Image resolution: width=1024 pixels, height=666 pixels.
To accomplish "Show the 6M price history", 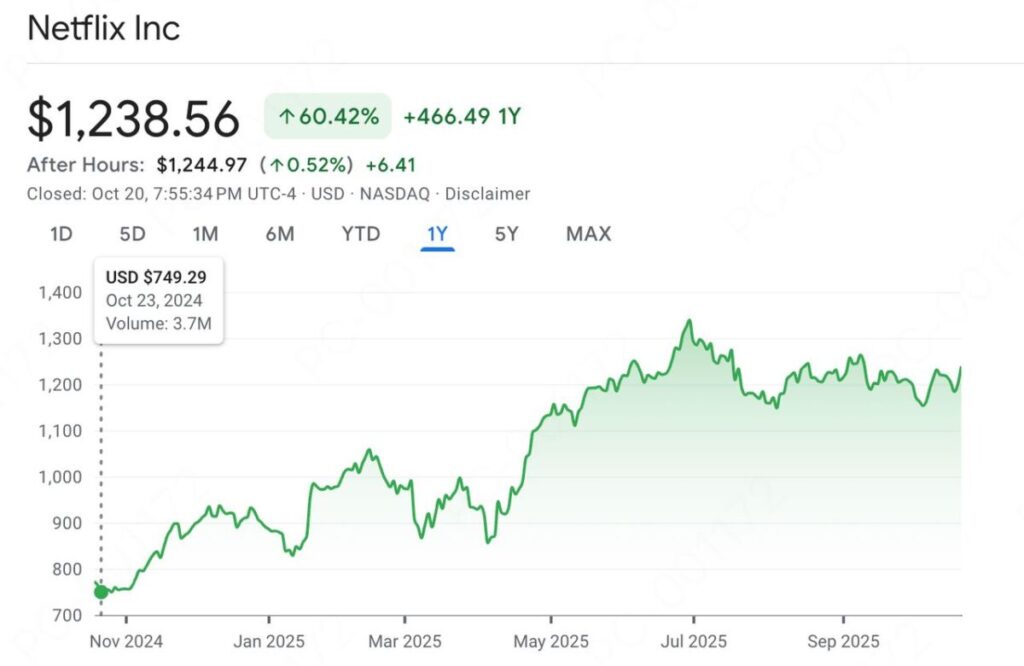I will [280, 234].
